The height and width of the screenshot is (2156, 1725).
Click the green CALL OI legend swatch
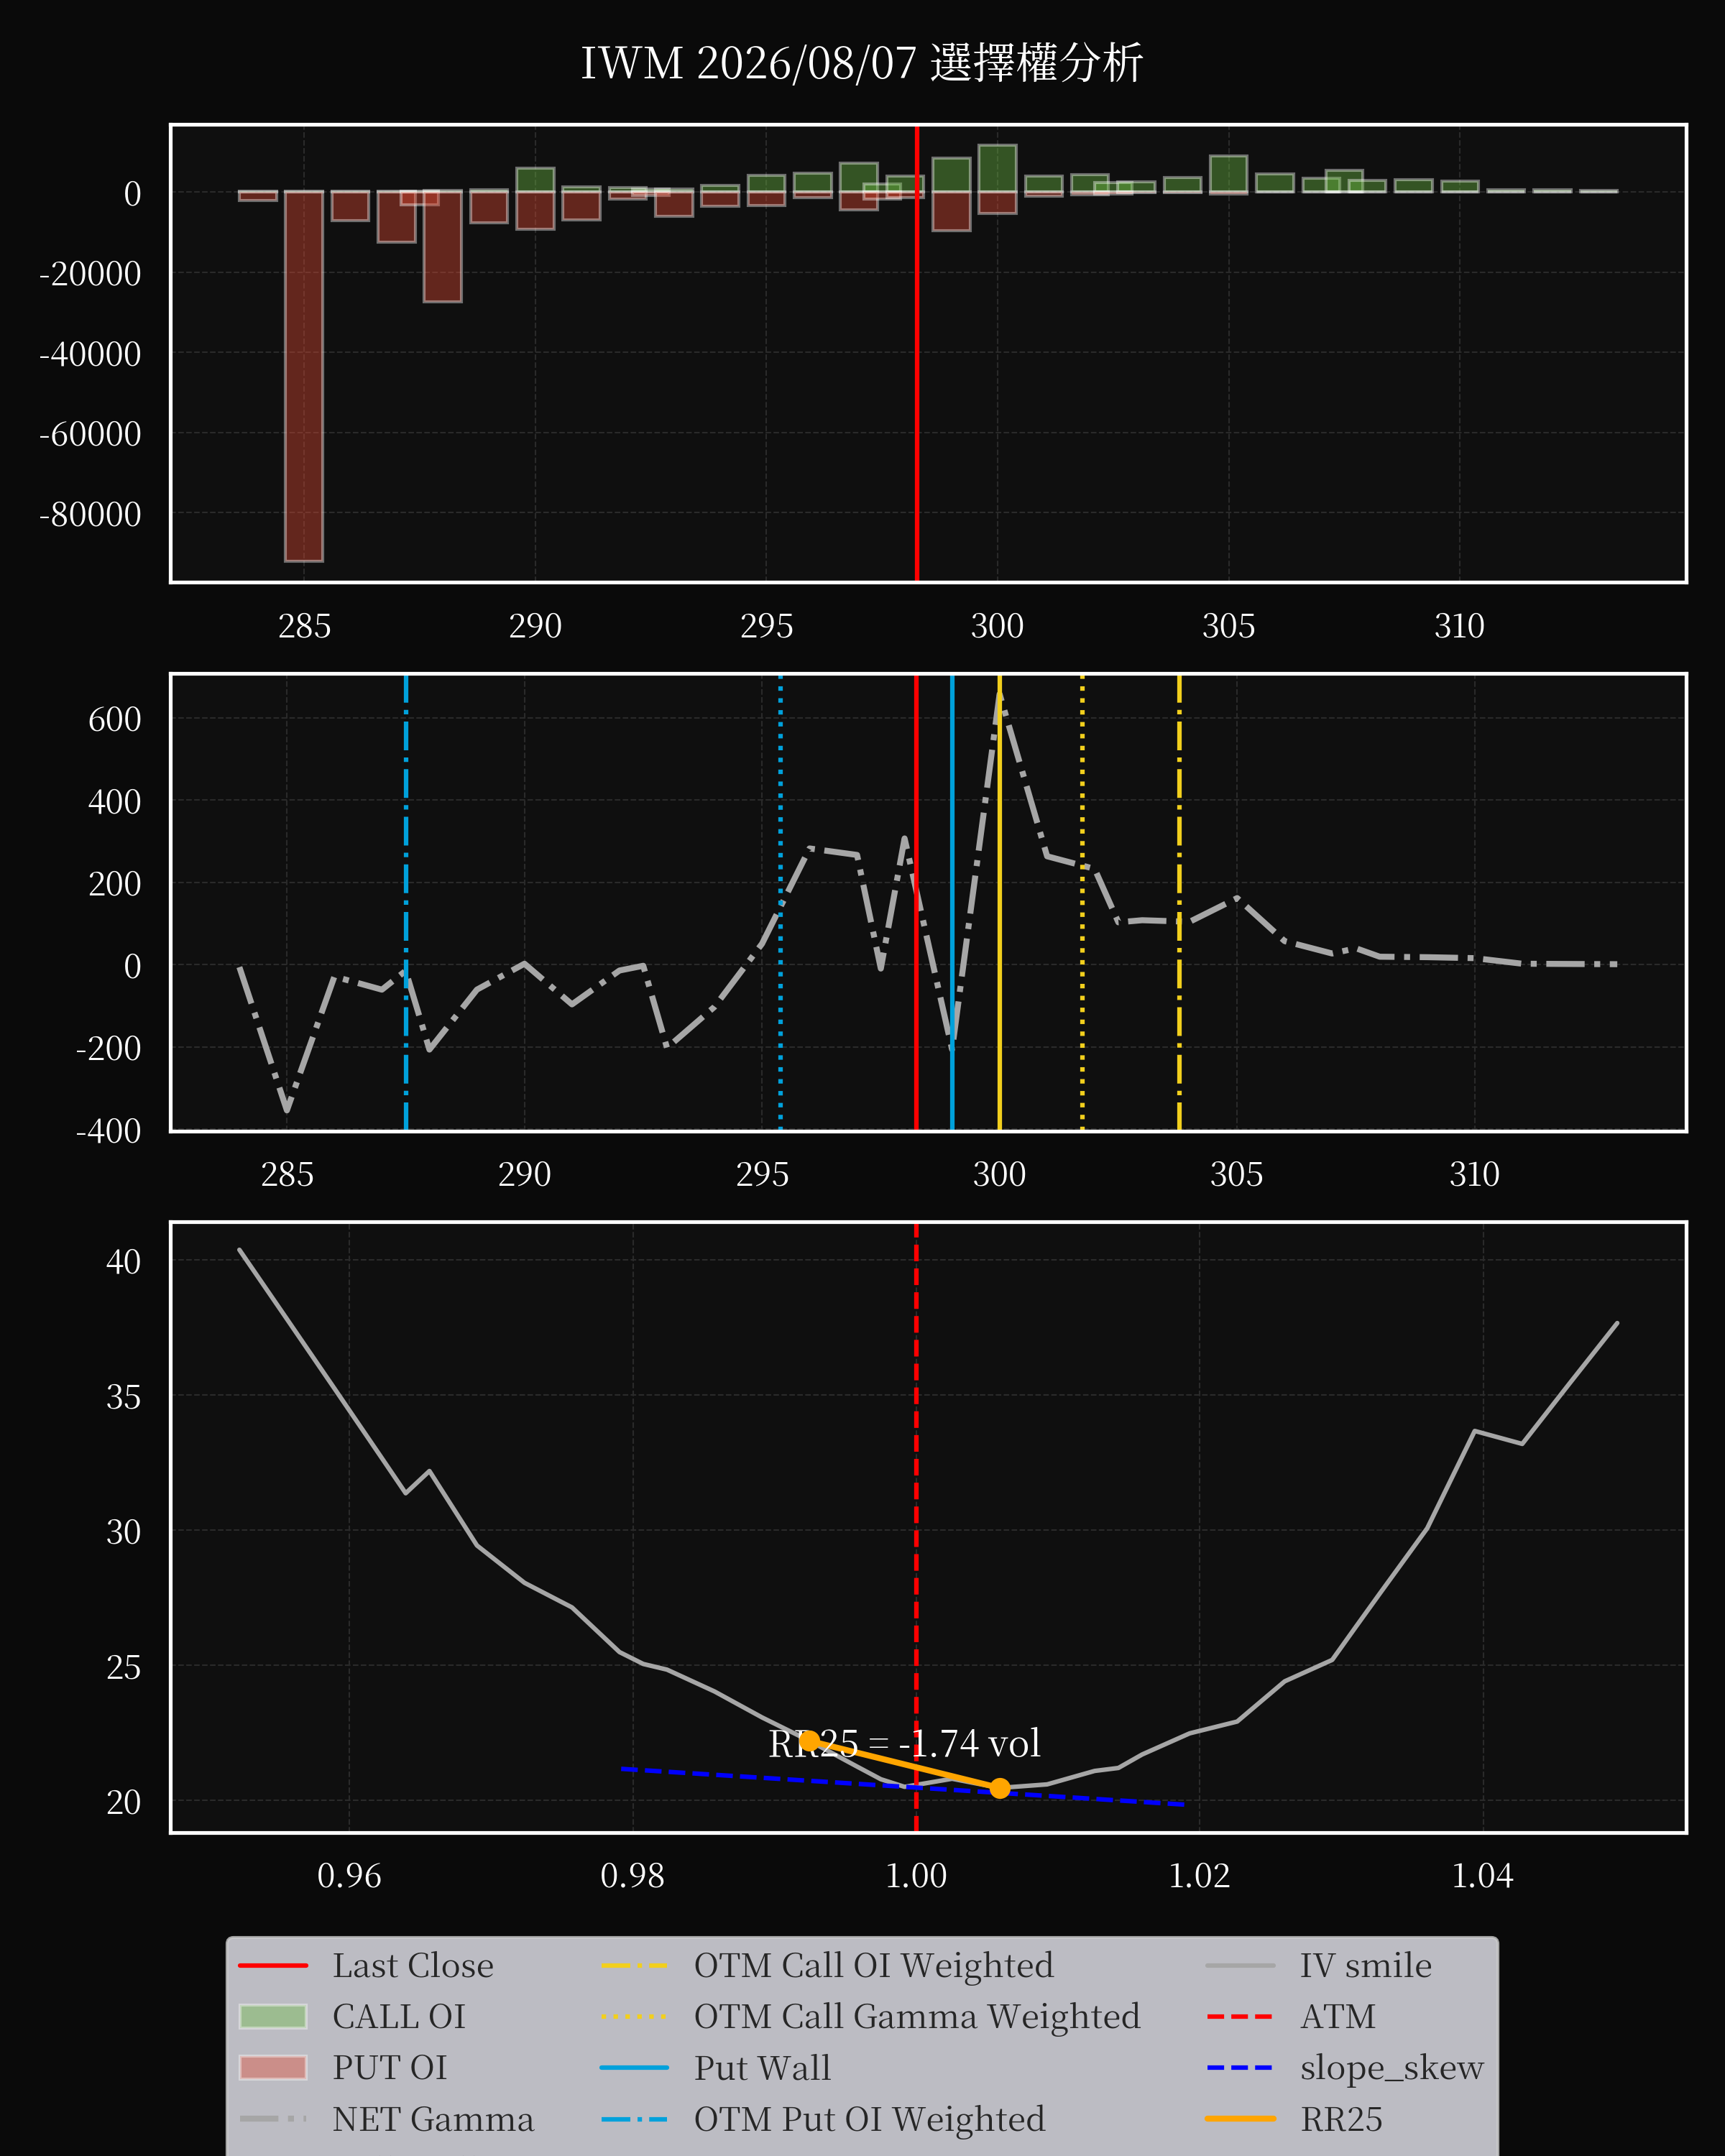(x=273, y=2016)
